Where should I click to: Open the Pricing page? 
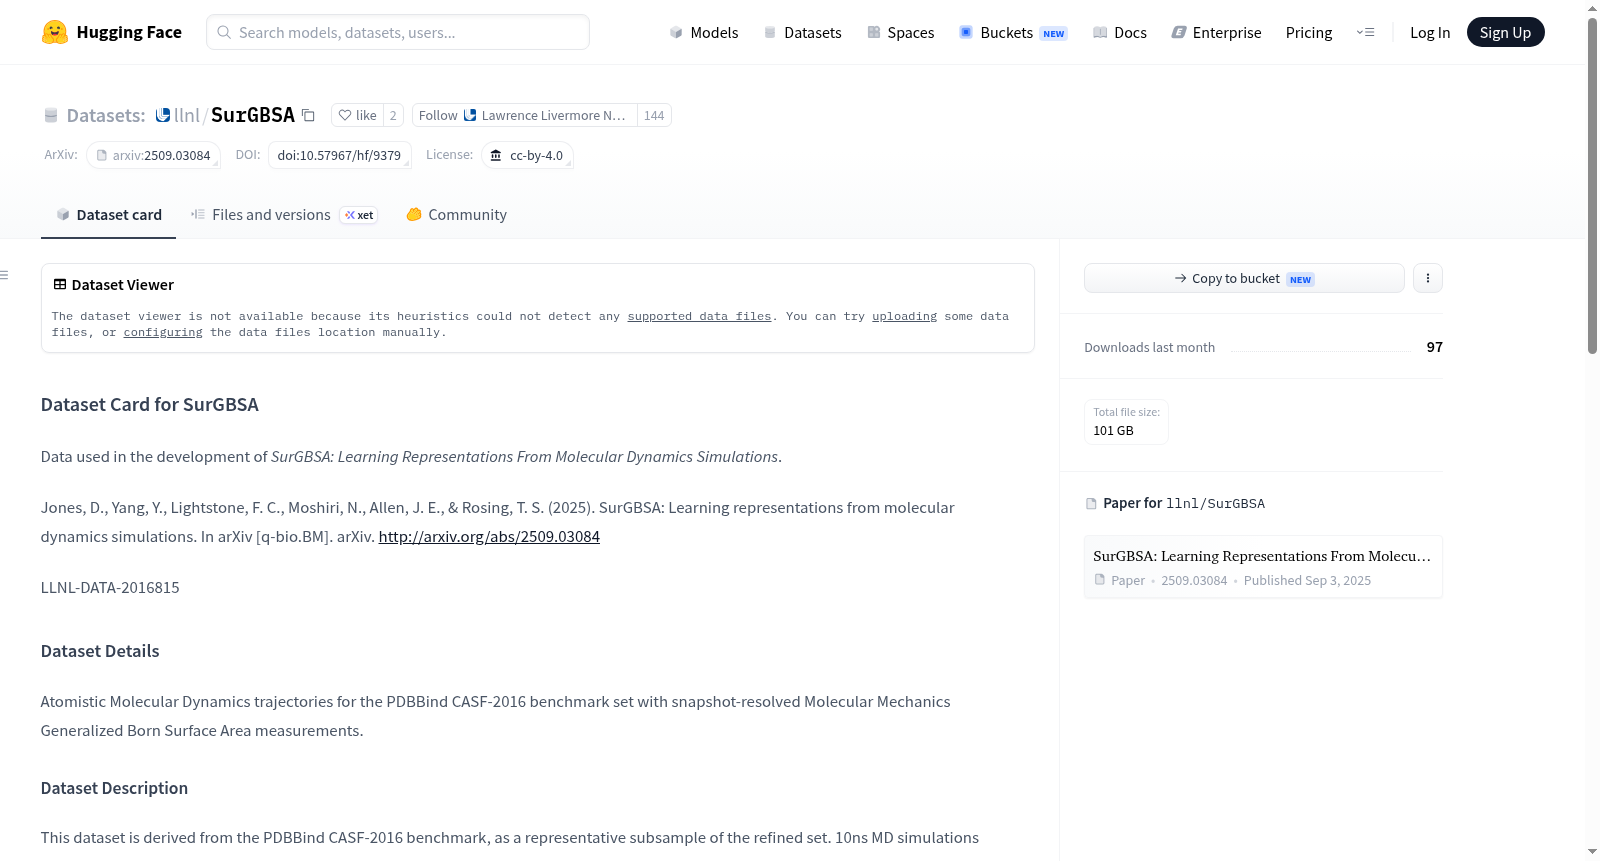coord(1309,33)
